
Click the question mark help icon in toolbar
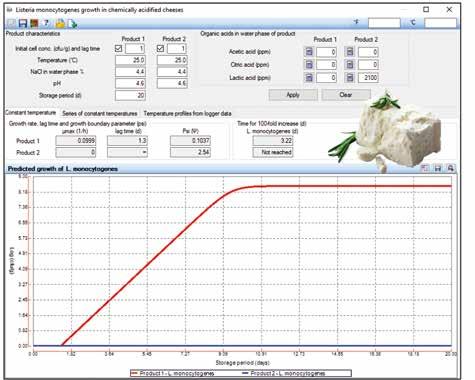pos(46,23)
